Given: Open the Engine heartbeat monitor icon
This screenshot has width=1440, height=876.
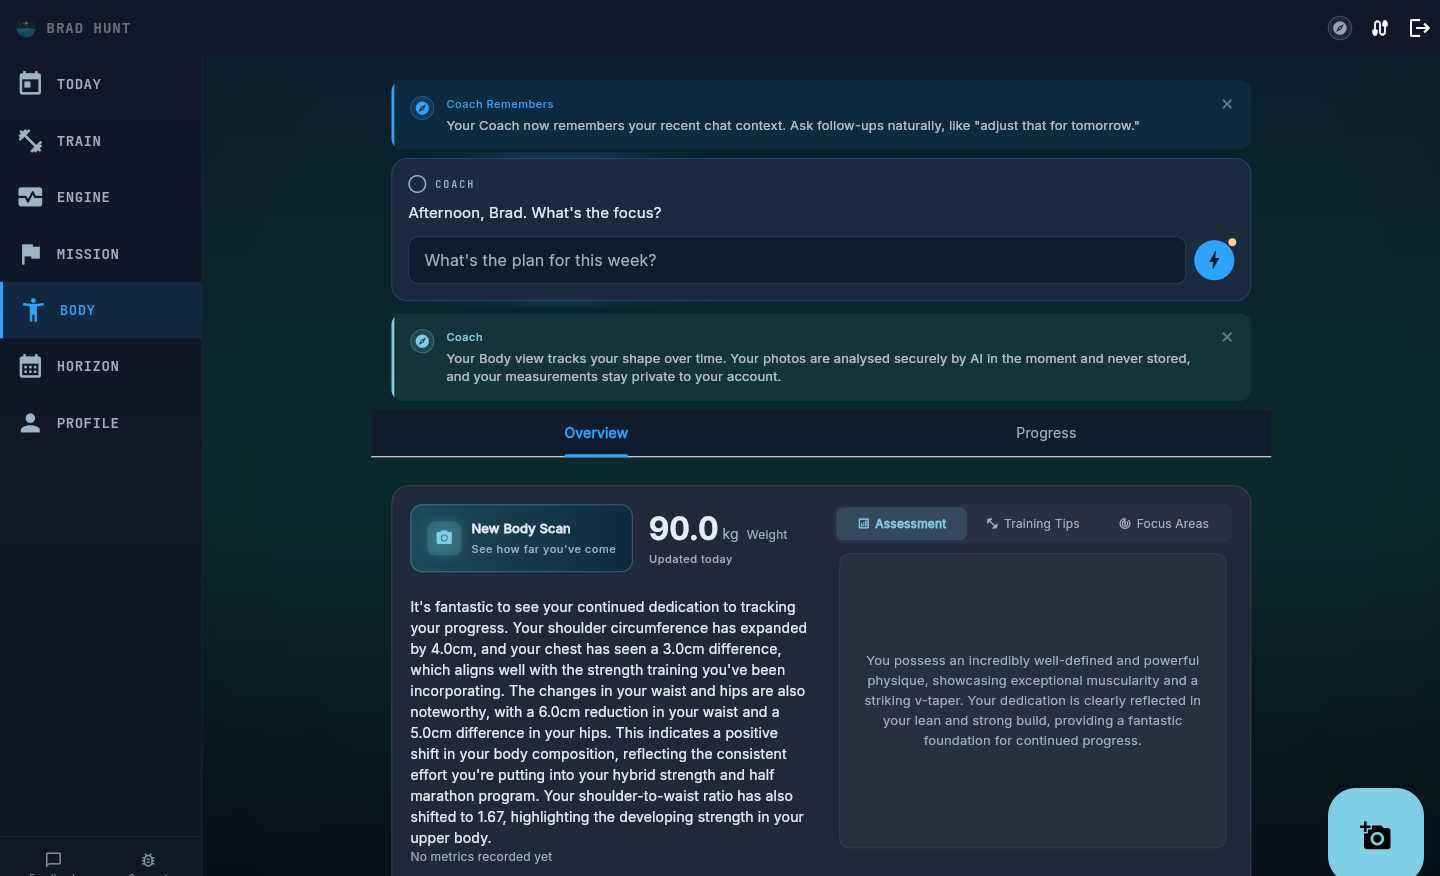Looking at the screenshot, I should click(x=30, y=197).
